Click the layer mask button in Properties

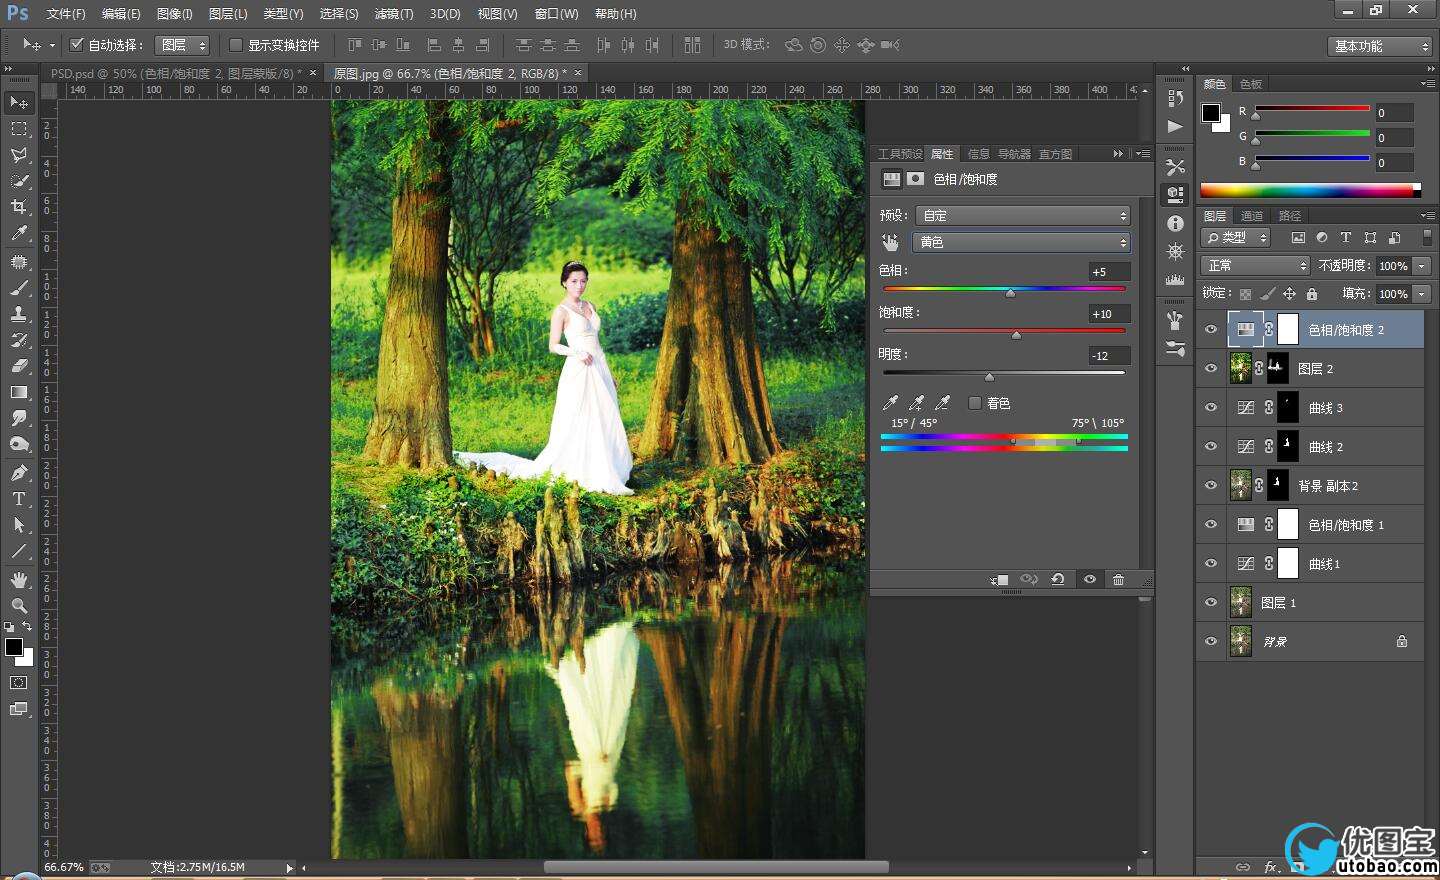pyautogui.click(x=915, y=179)
